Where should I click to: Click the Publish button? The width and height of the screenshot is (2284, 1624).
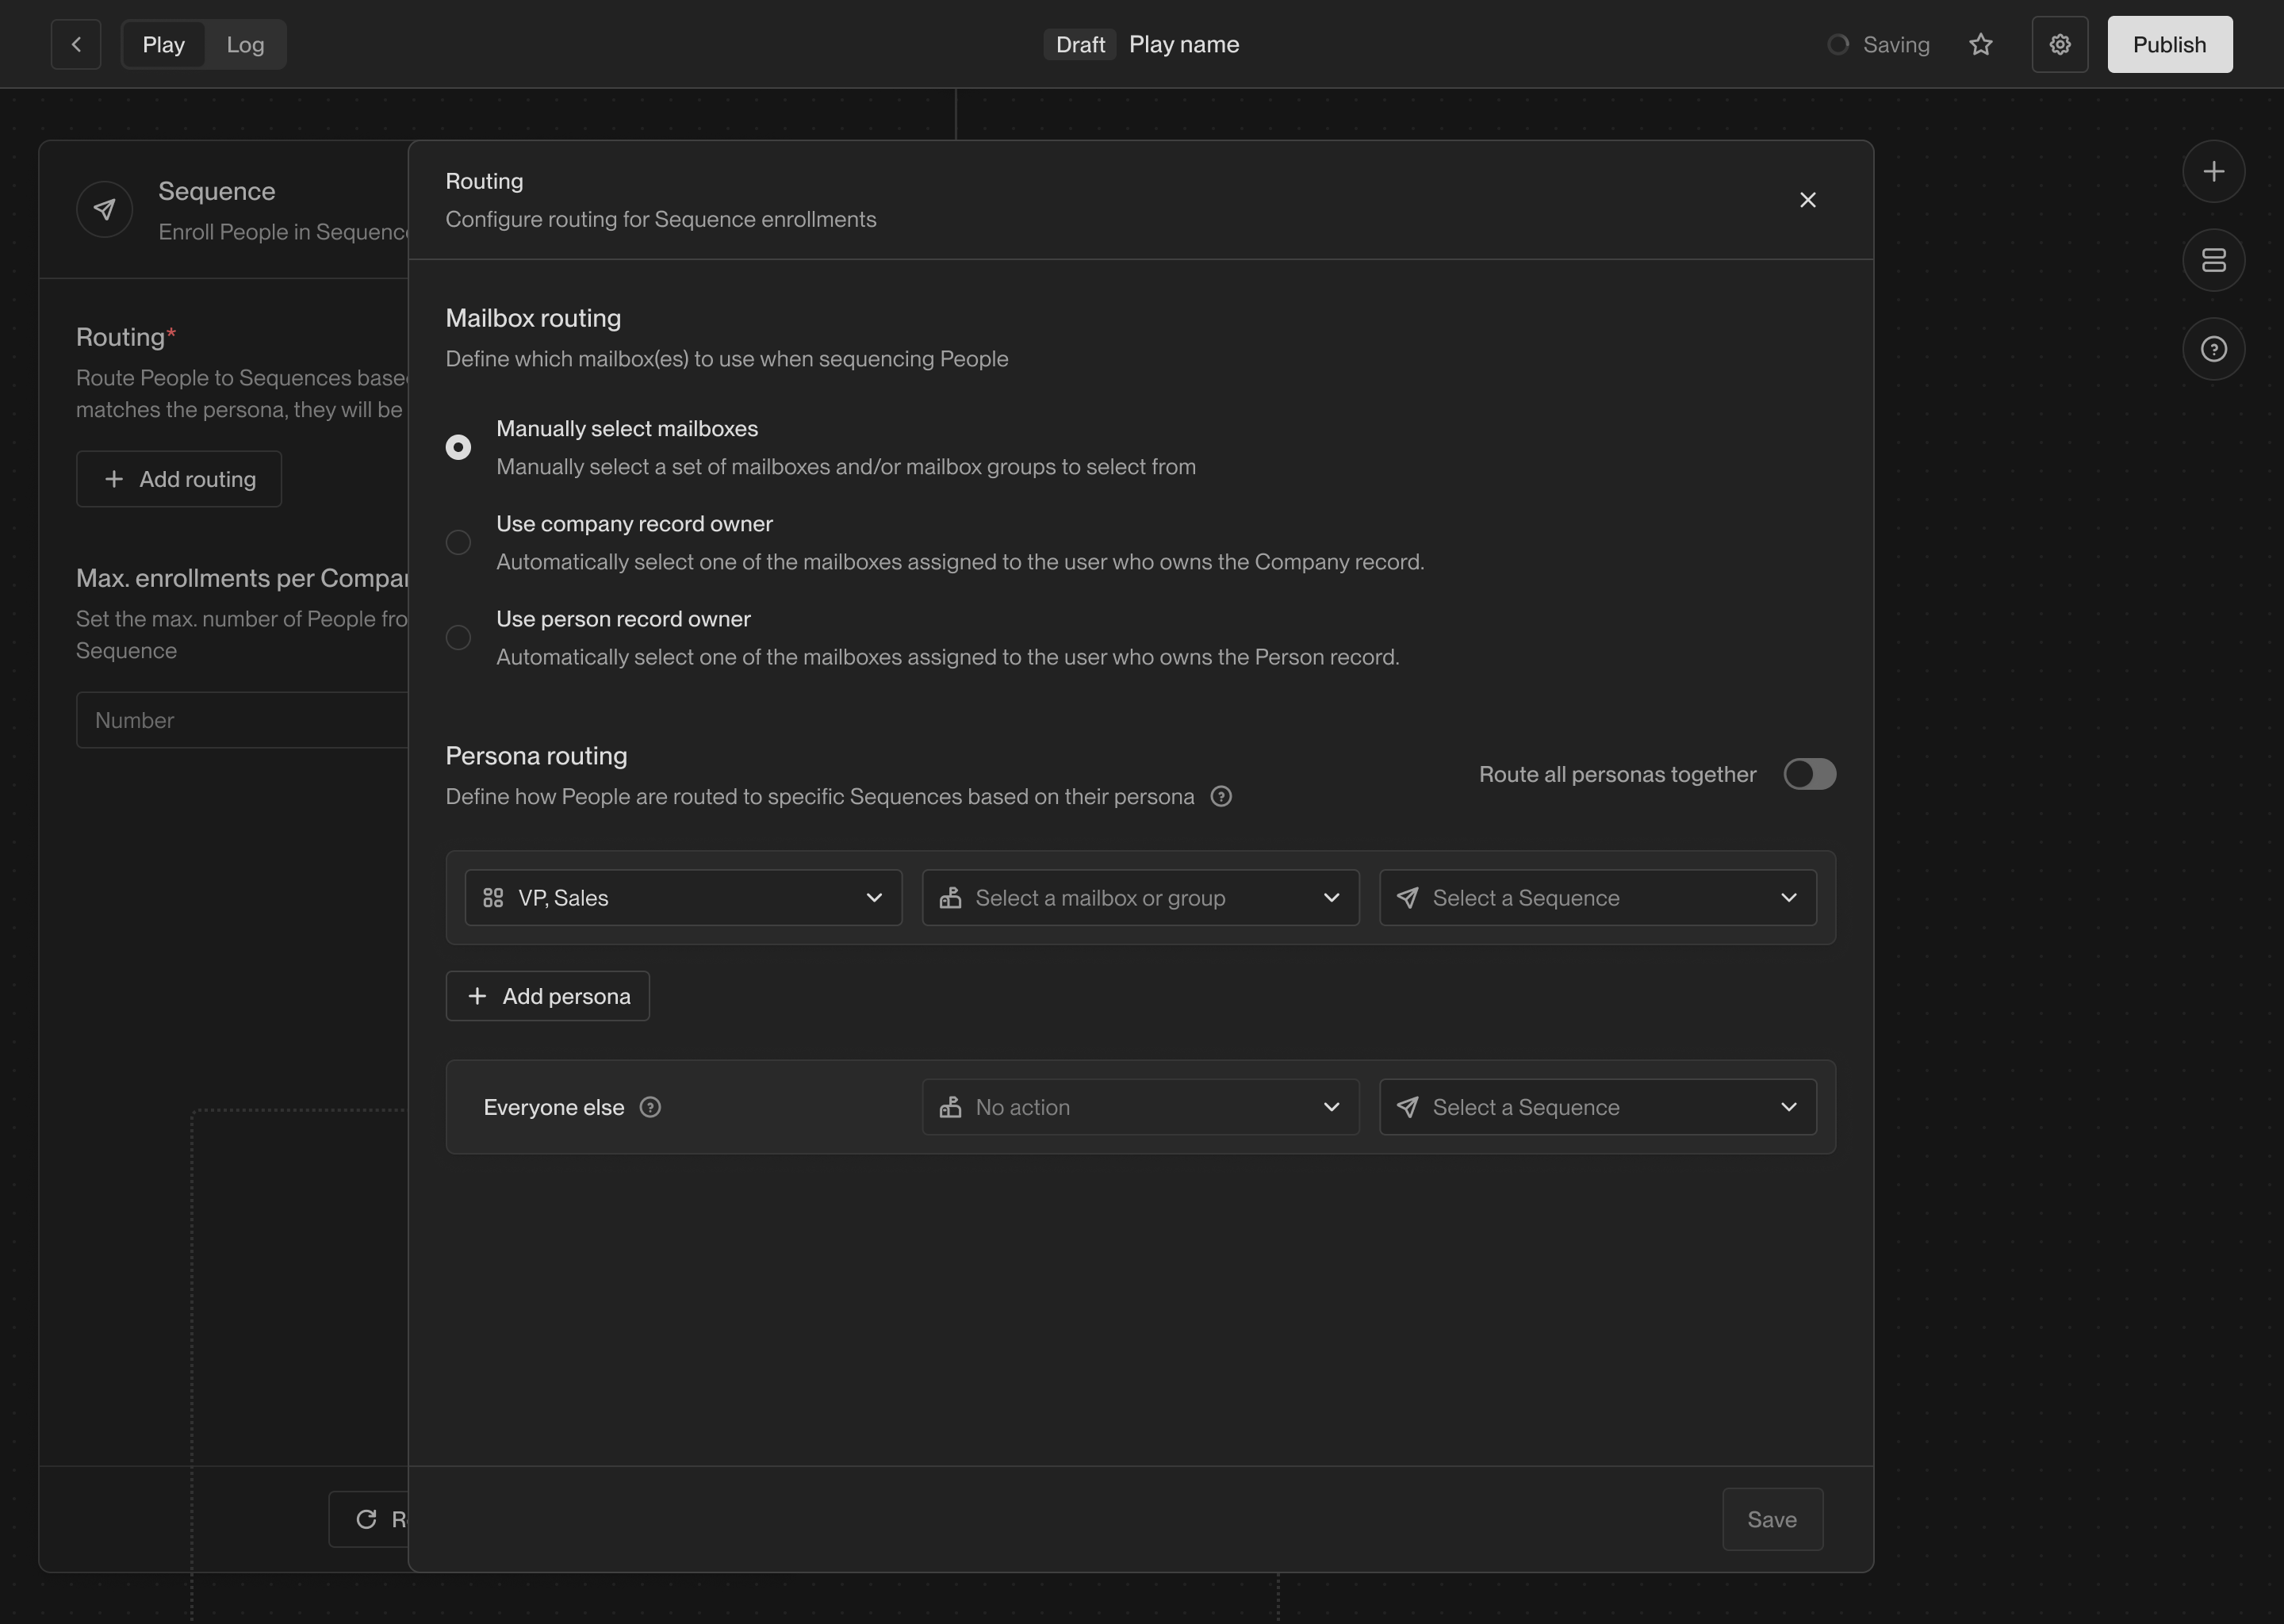2169,44
